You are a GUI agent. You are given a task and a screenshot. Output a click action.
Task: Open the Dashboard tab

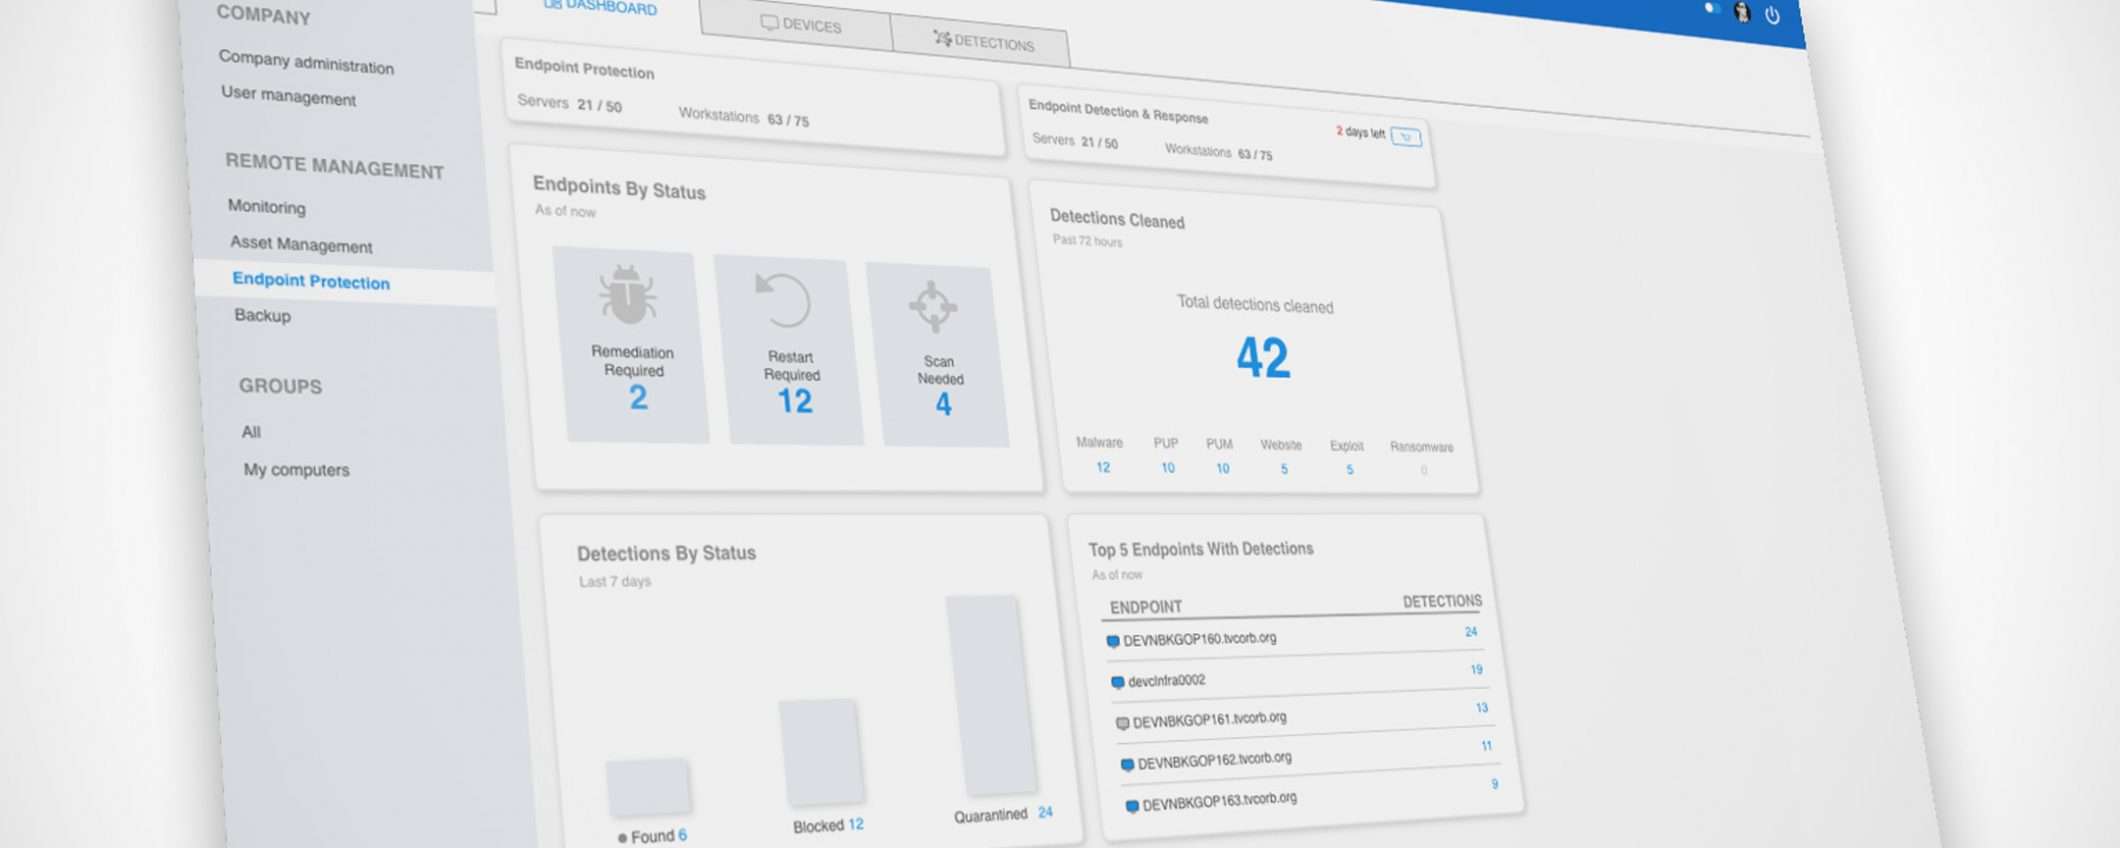tap(601, 6)
